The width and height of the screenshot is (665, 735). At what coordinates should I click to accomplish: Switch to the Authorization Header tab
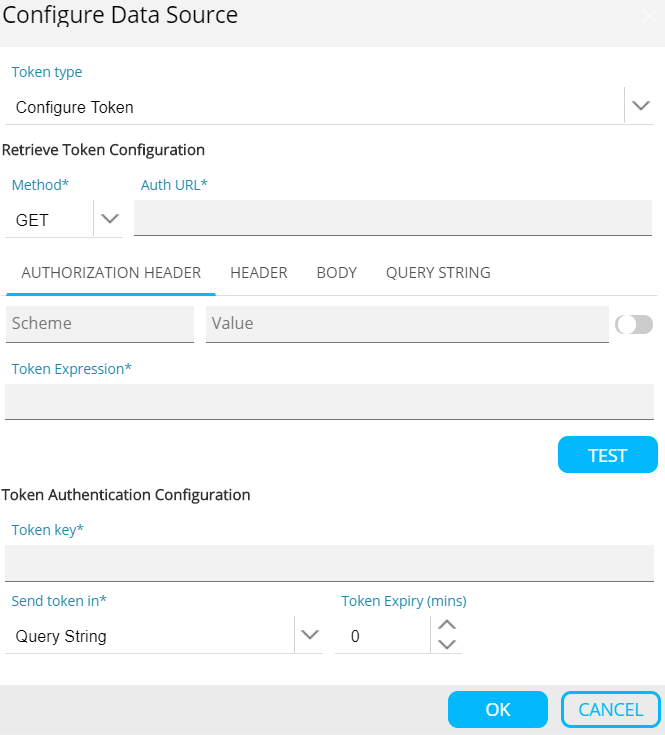111,273
